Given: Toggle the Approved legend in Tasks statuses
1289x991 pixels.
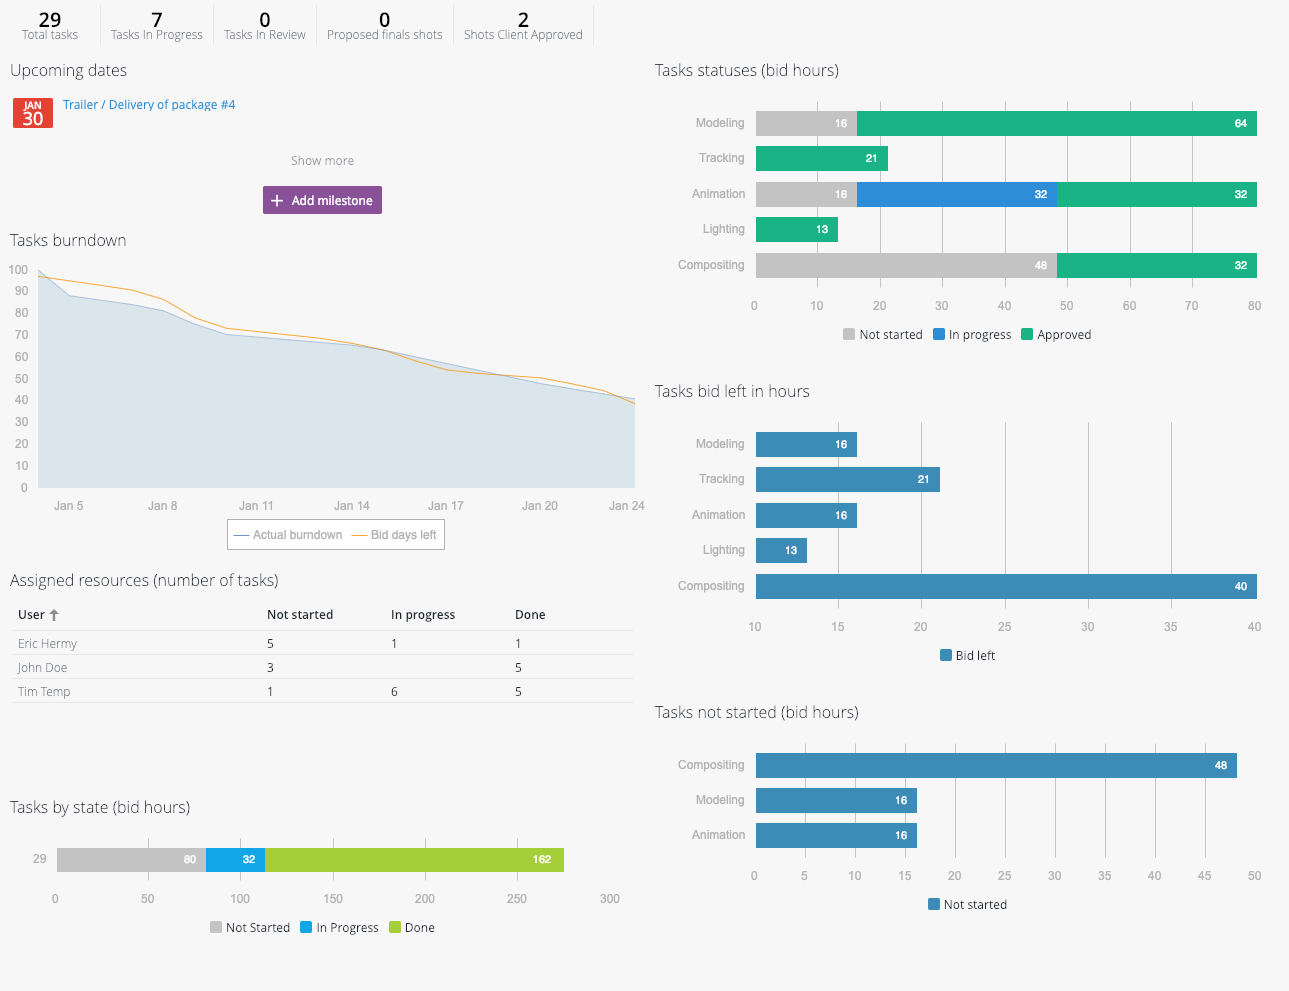Looking at the screenshot, I should click(x=1056, y=335).
